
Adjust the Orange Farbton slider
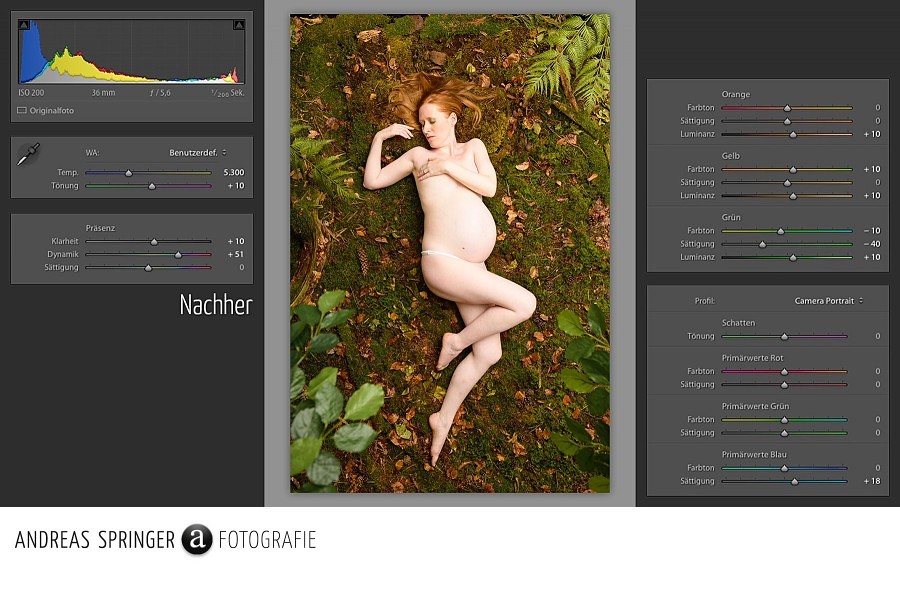pos(788,108)
